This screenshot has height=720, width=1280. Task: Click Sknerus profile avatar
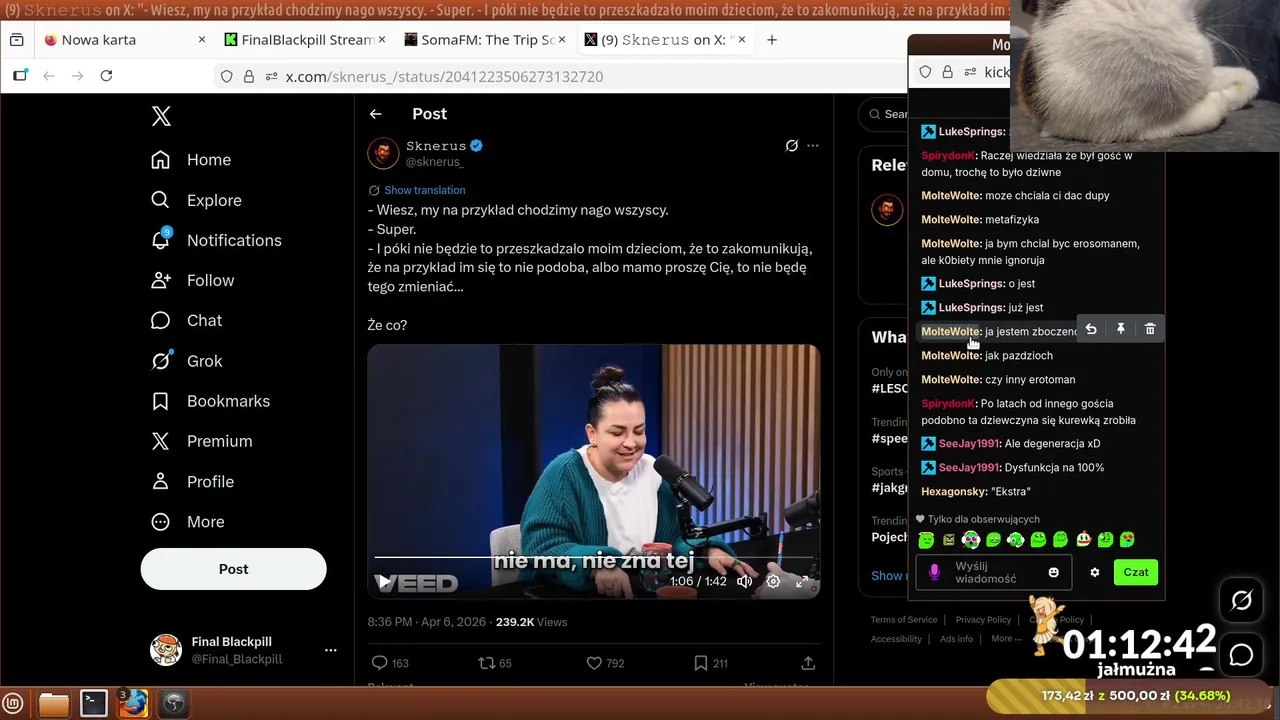click(x=384, y=153)
